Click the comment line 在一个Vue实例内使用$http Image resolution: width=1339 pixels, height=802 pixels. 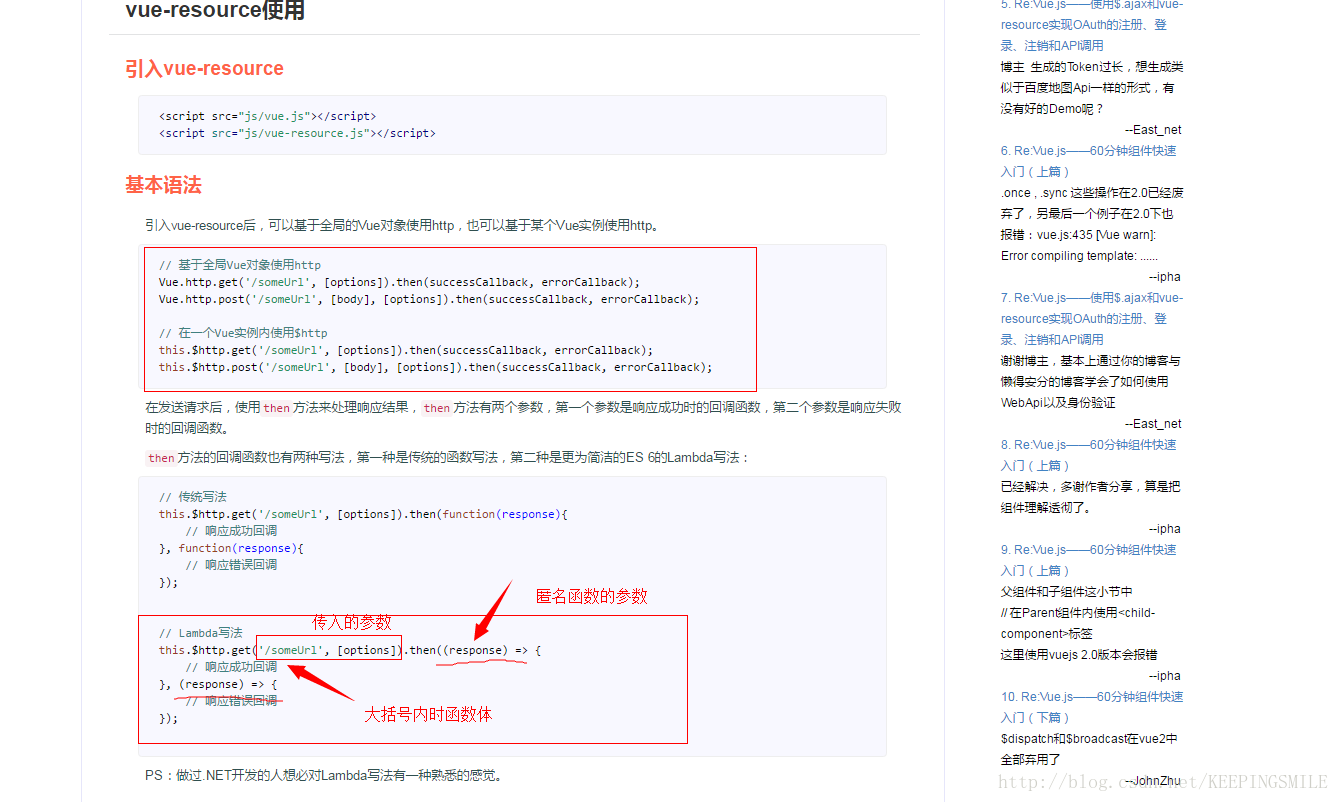(x=243, y=333)
